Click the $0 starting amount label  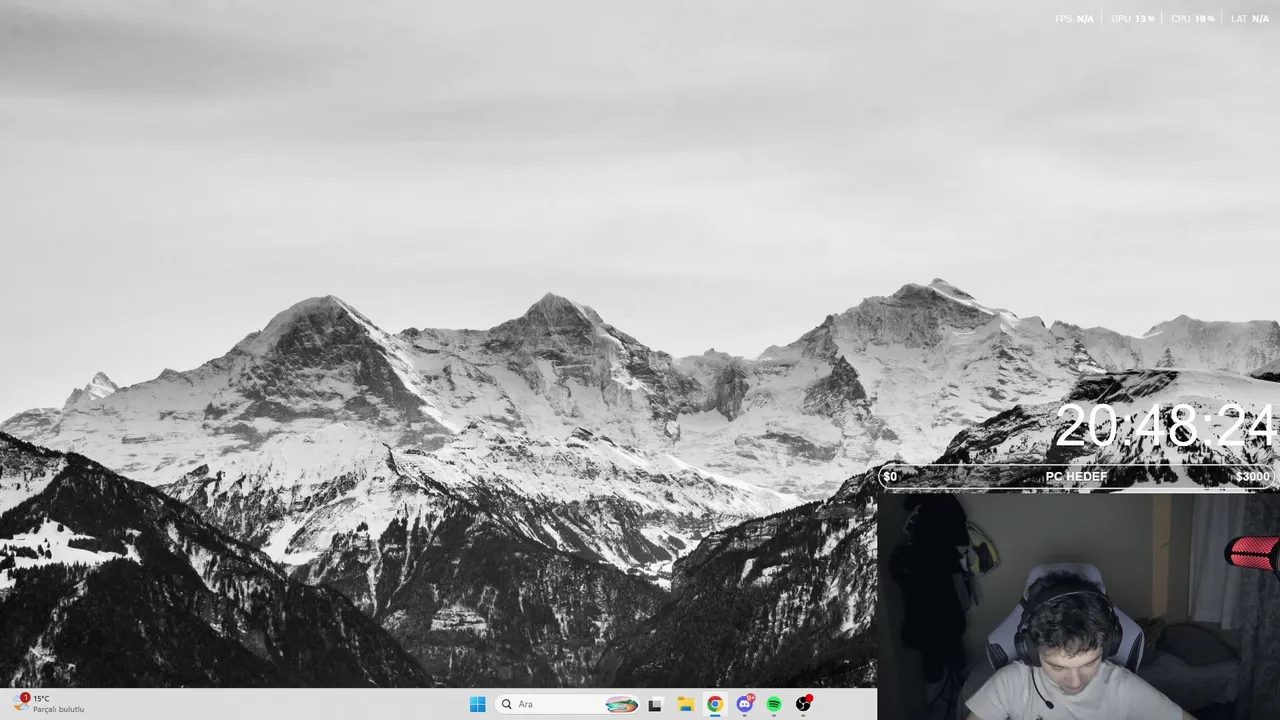[x=890, y=477]
